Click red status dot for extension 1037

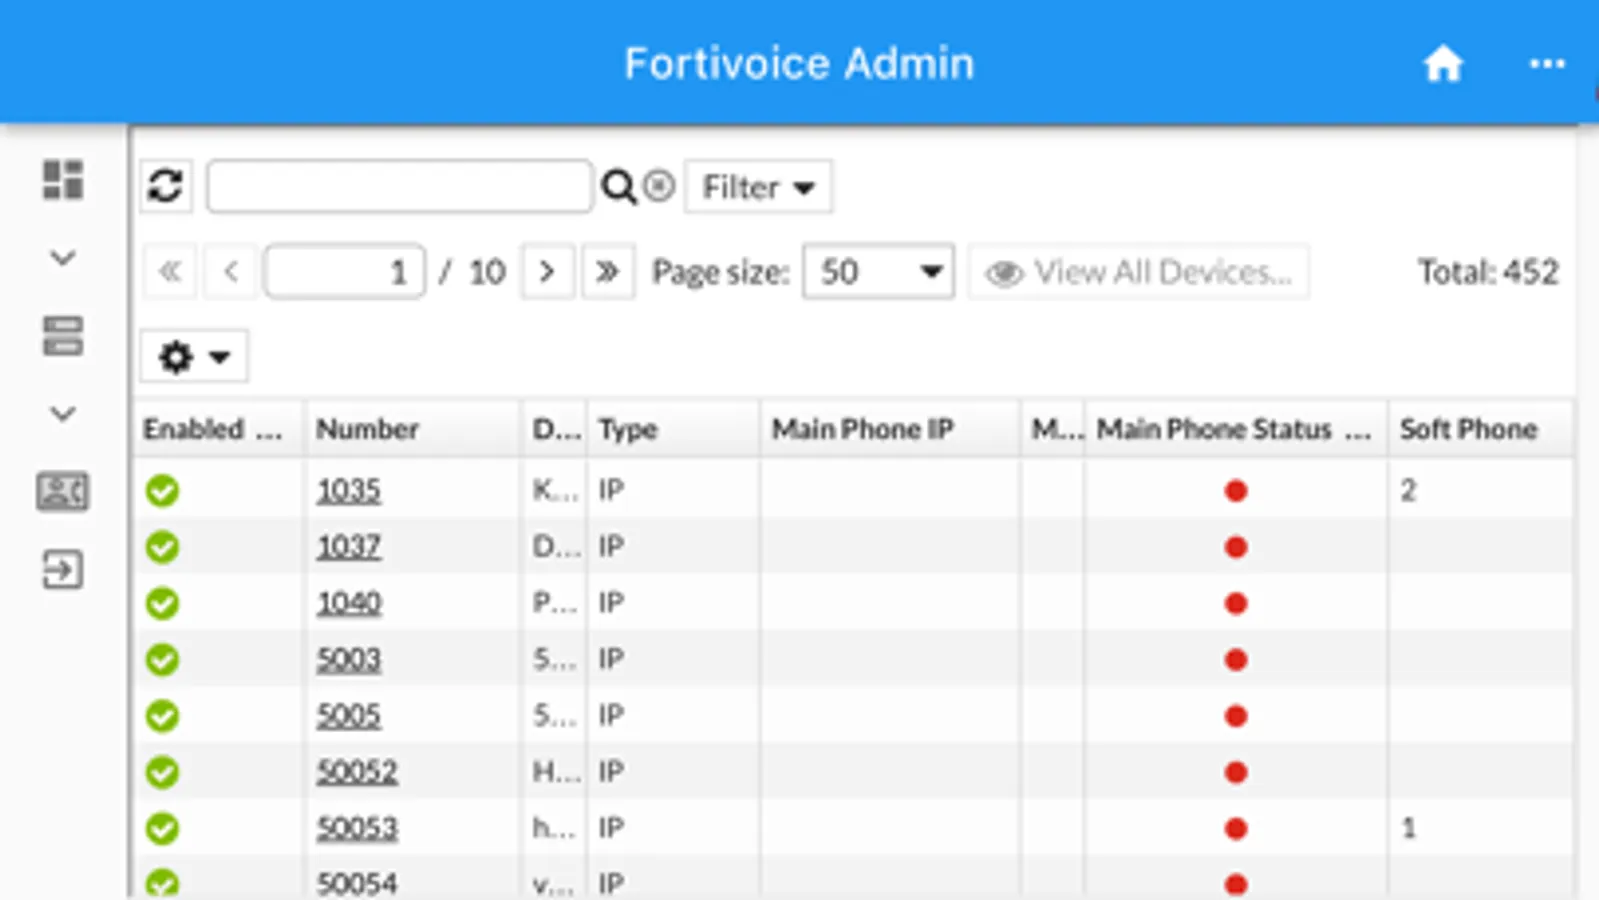pos(1236,547)
